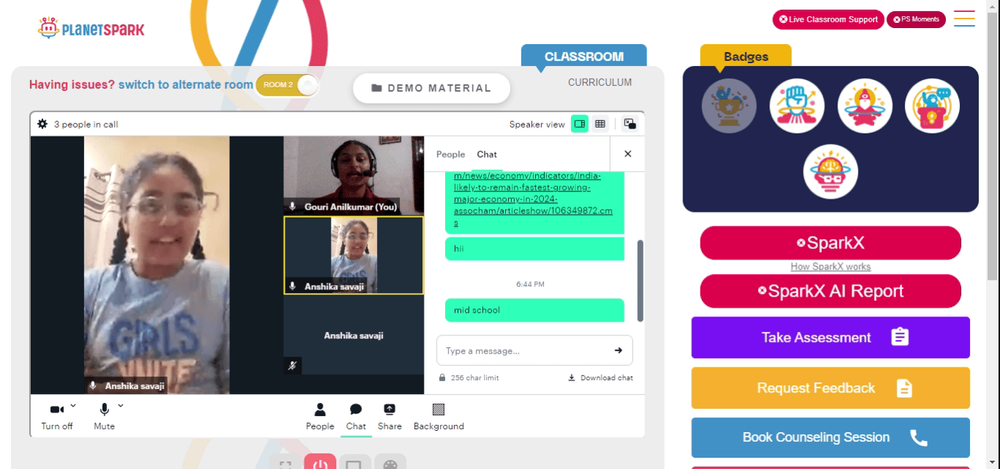
Task: Select highlighted Anshika savaji video tile
Action: (353, 255)
